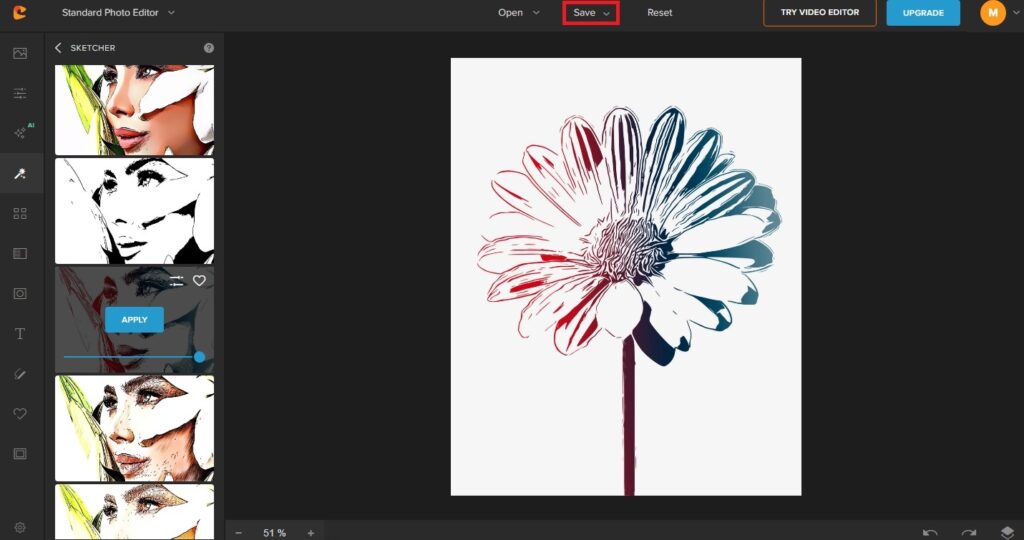1024x540 pixels.
Task: Undo the last action
Action: click(x=930, y=533)
